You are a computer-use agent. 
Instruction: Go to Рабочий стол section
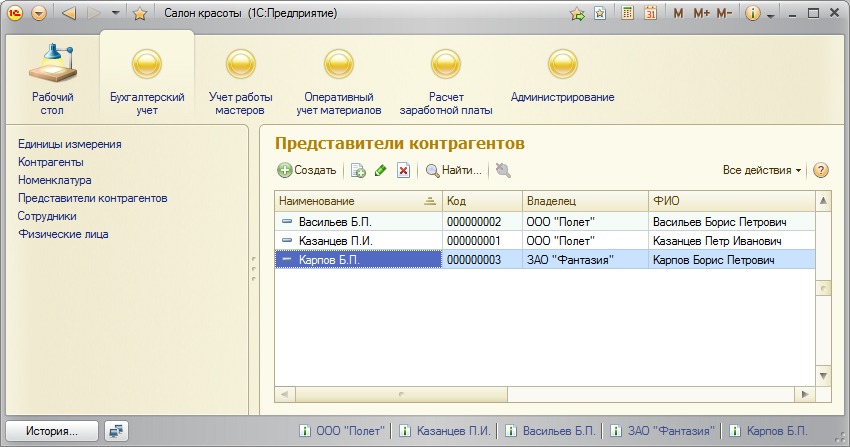click(x=52, y=79)
